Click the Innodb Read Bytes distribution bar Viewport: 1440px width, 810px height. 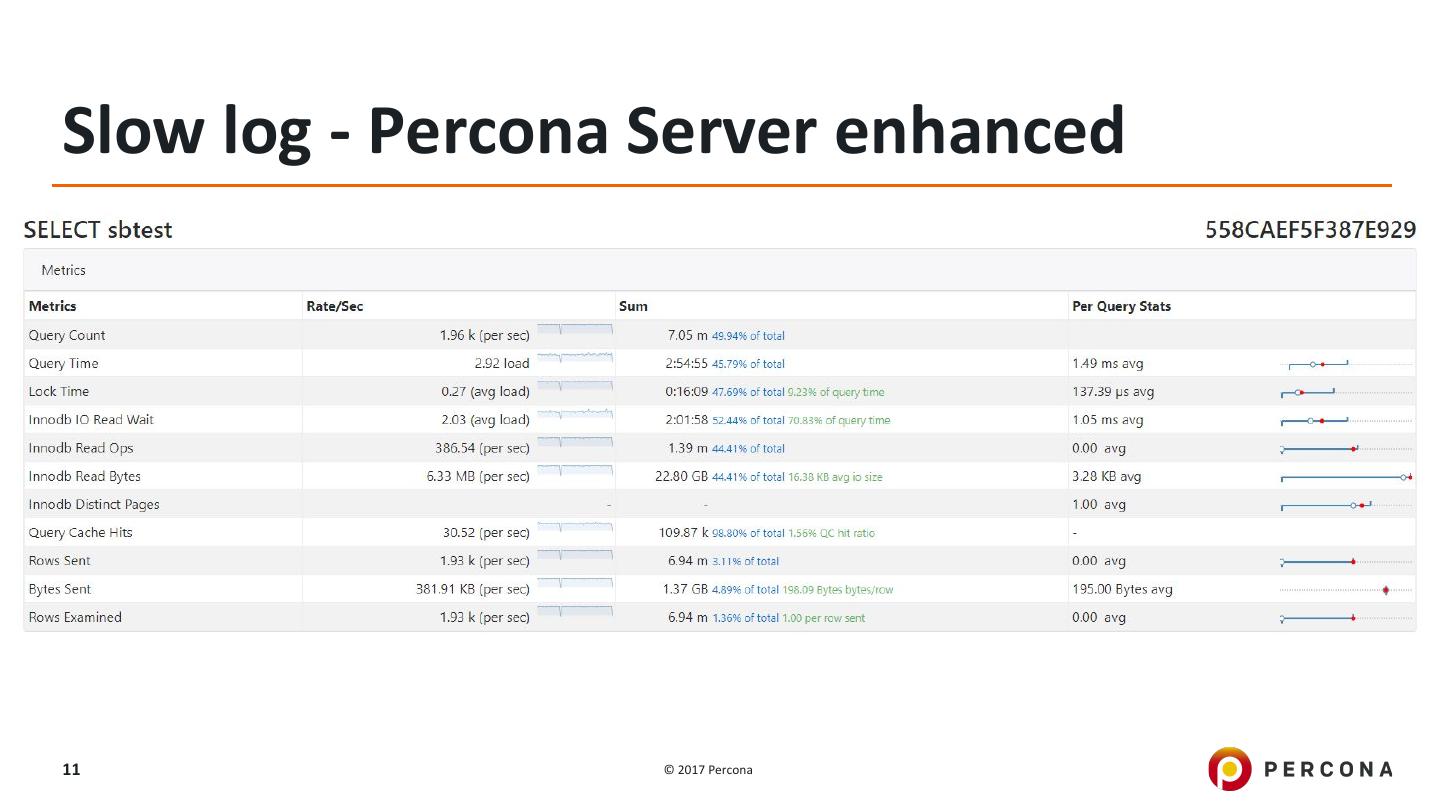click(1345, 477)
